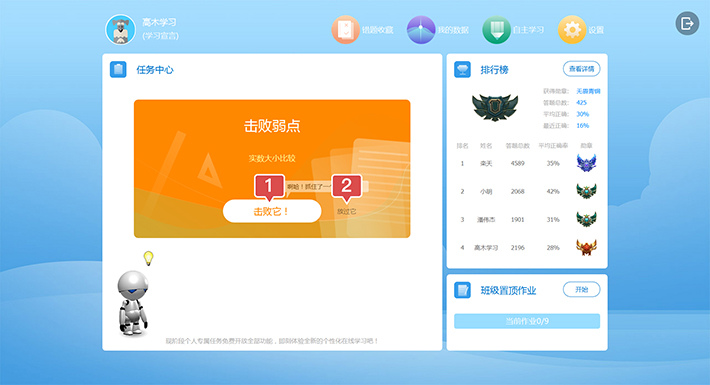
Task: Click the 排行榜 trophy icon
Action: [x=462, y=69]
